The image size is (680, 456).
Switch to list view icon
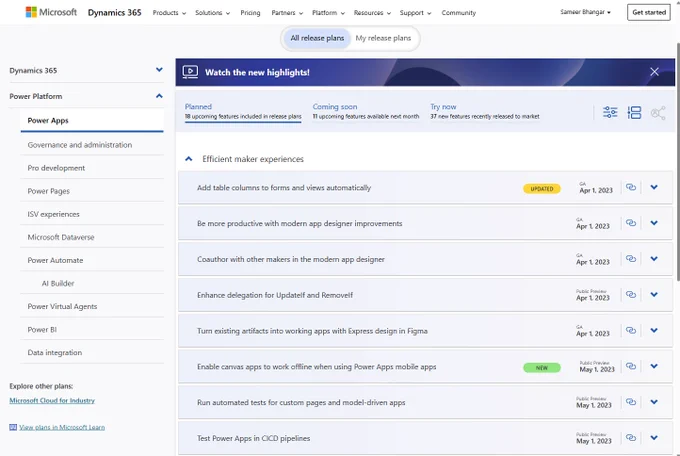tap(634, 112)
